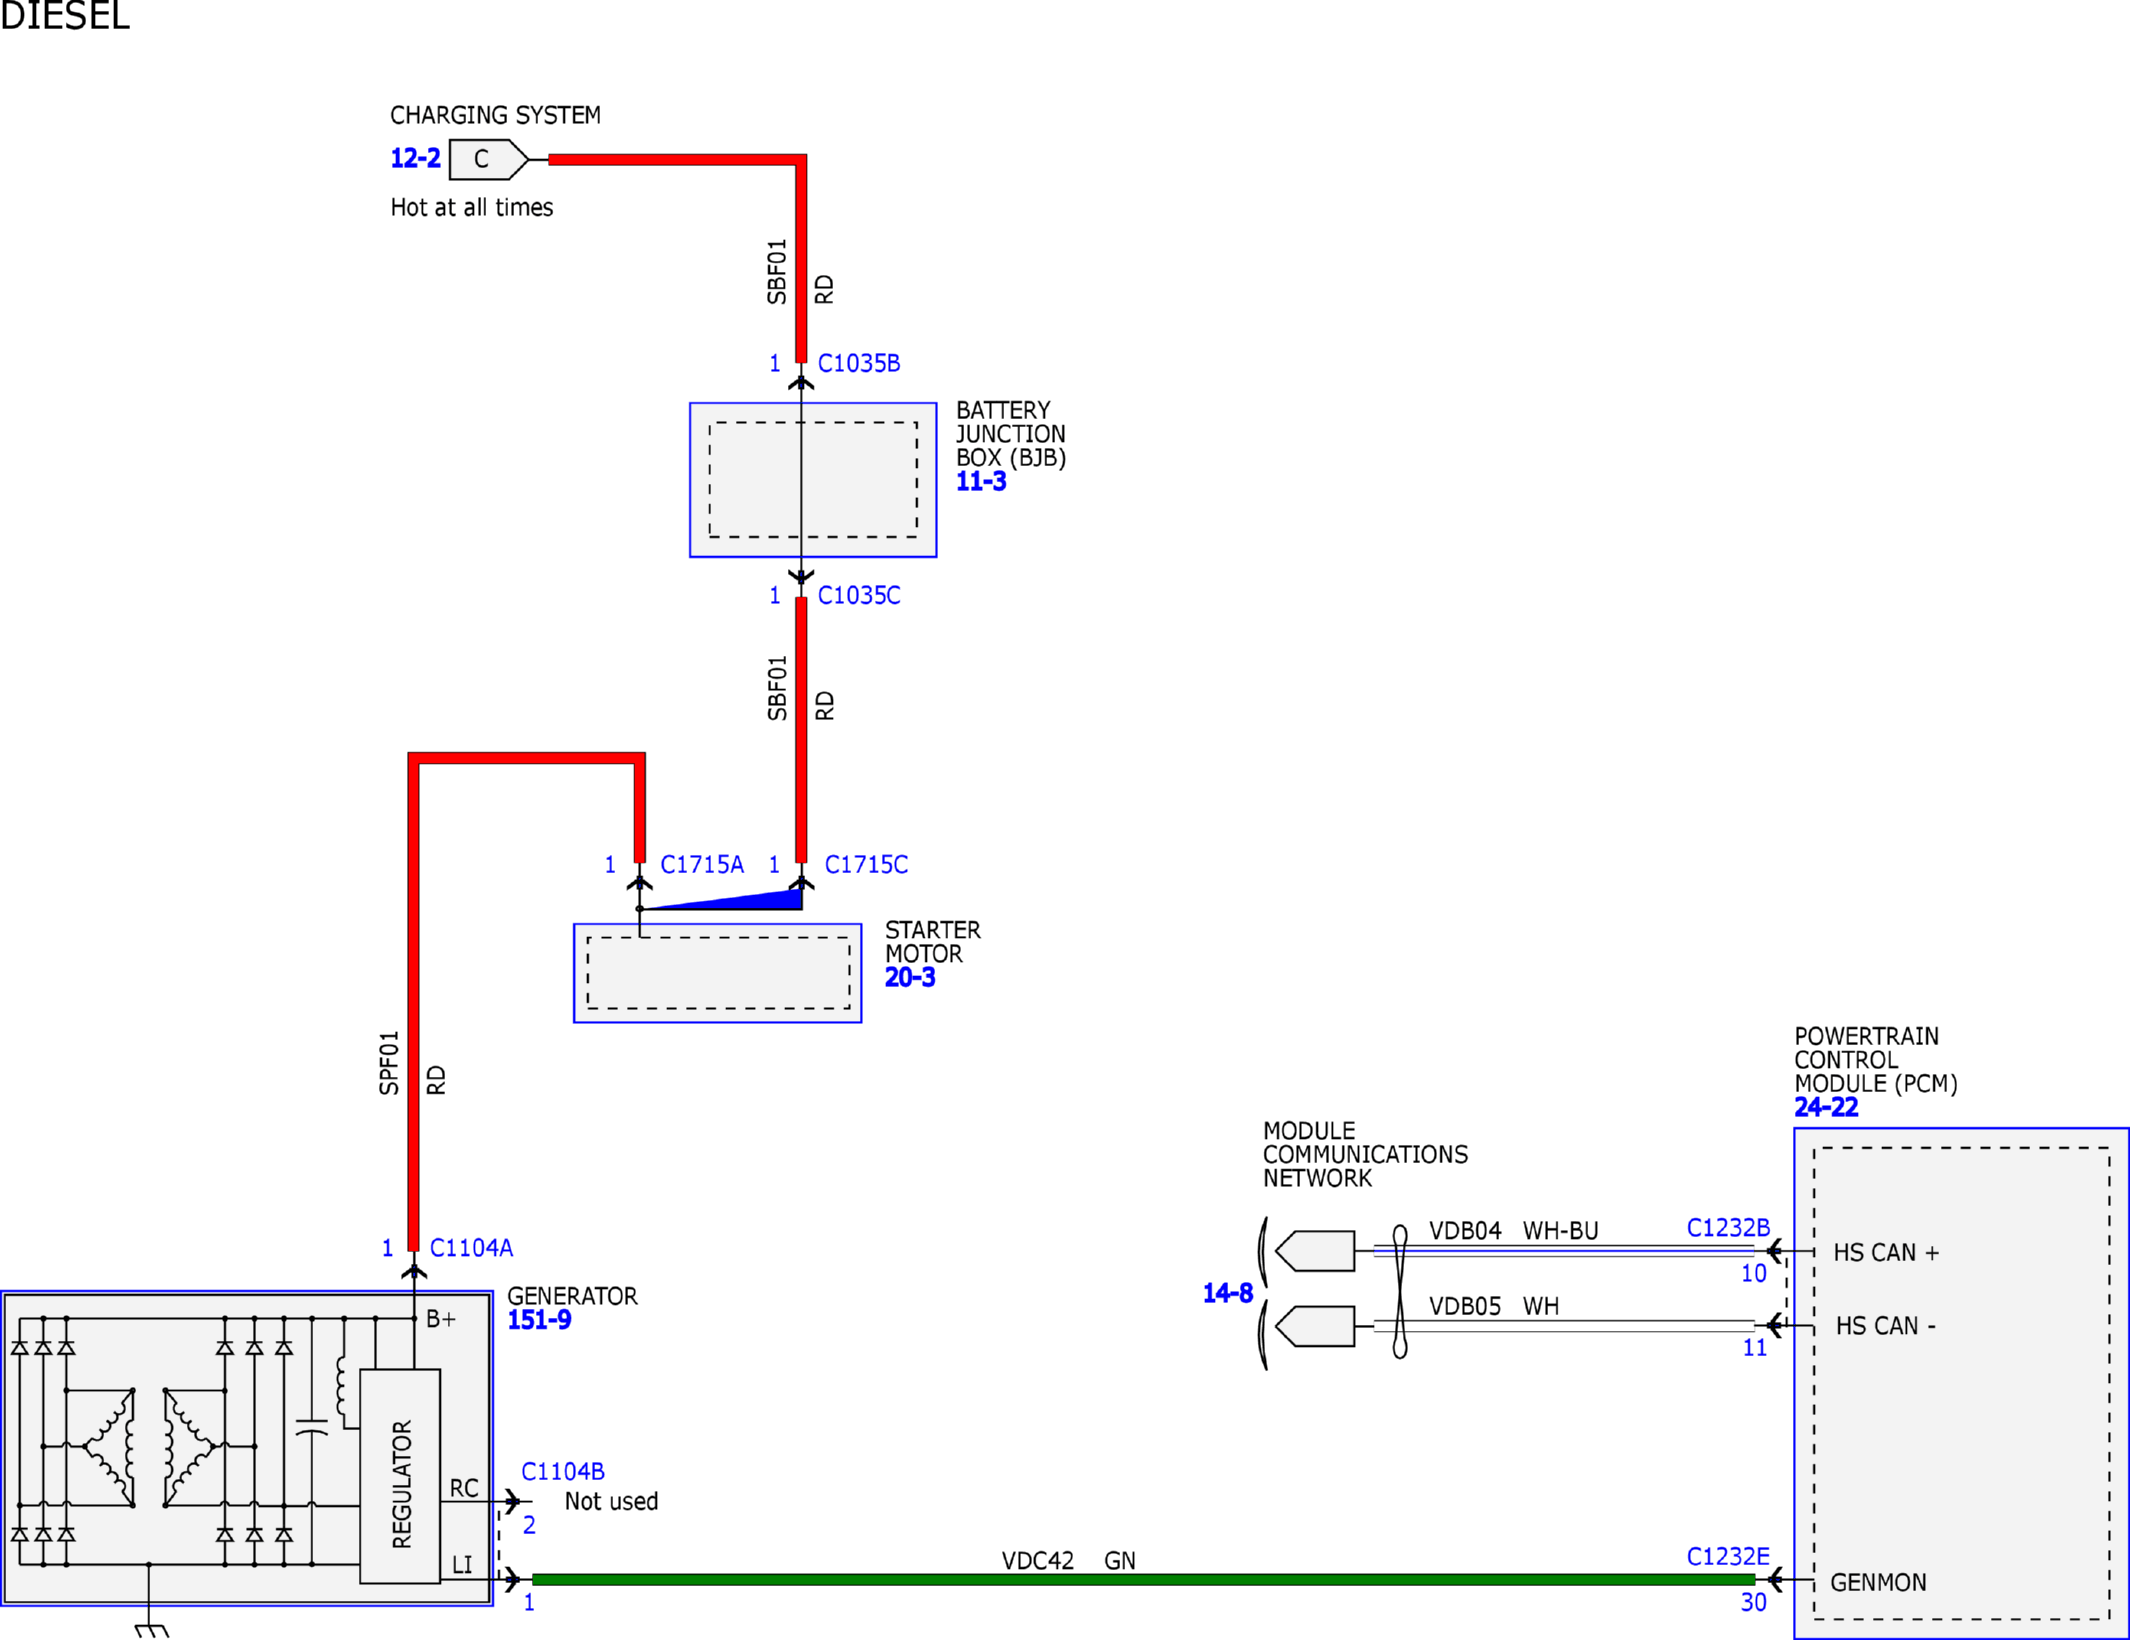
Task: Click the field coil symbol beside regulator
Action: coord(341,1386)
